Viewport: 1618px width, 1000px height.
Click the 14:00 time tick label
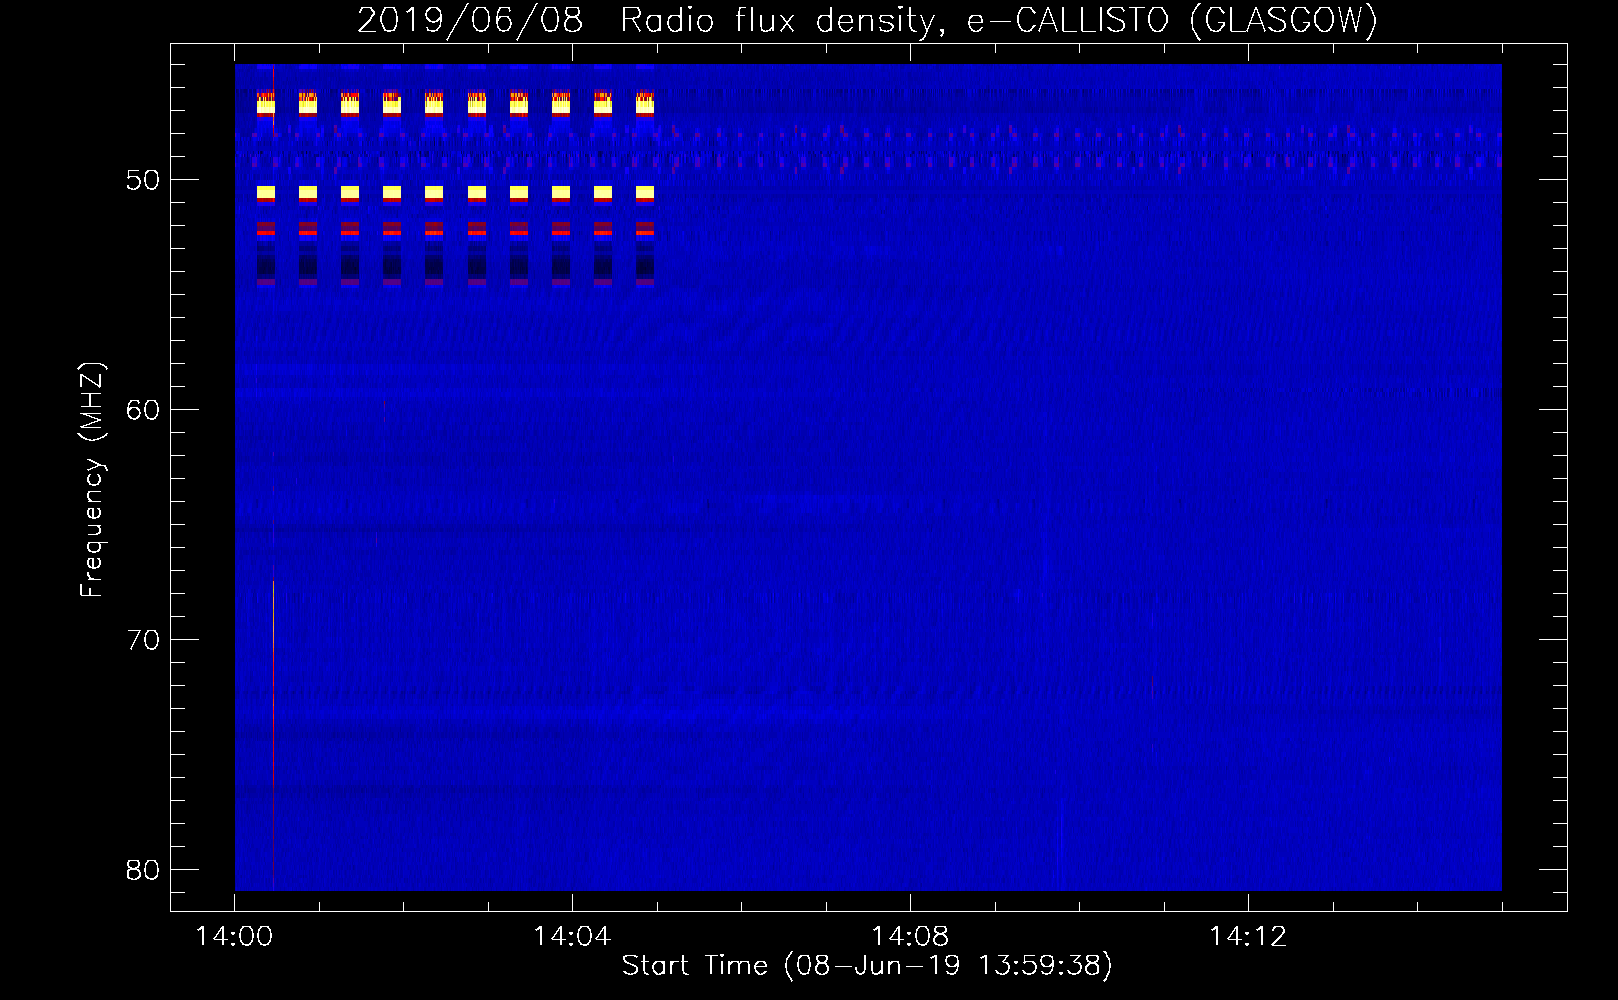pyautogui.click(x=234, y=937)
